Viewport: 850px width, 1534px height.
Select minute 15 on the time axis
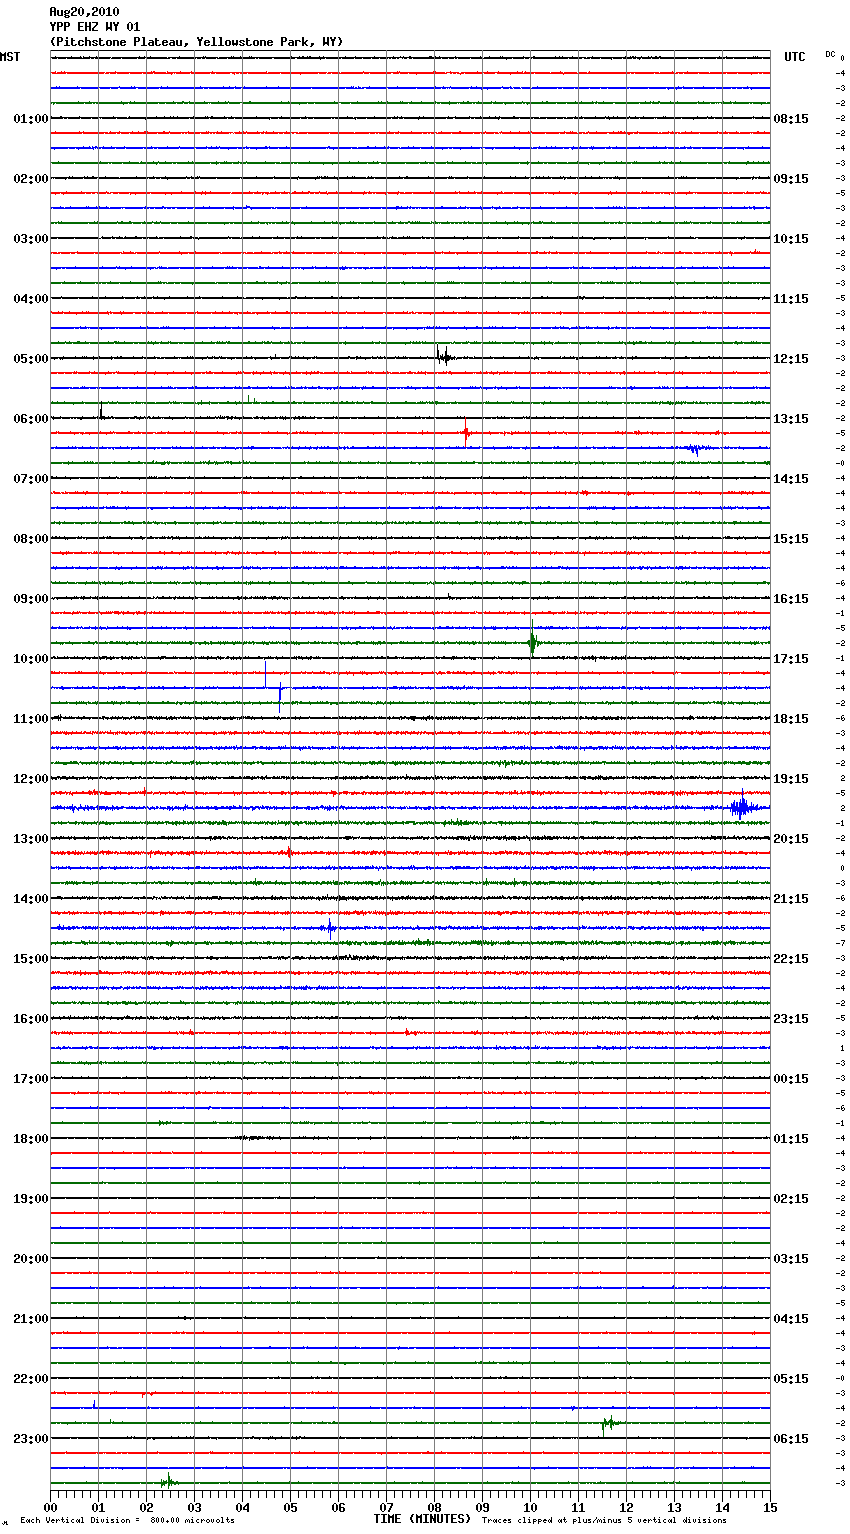[x=770, y=1506]
